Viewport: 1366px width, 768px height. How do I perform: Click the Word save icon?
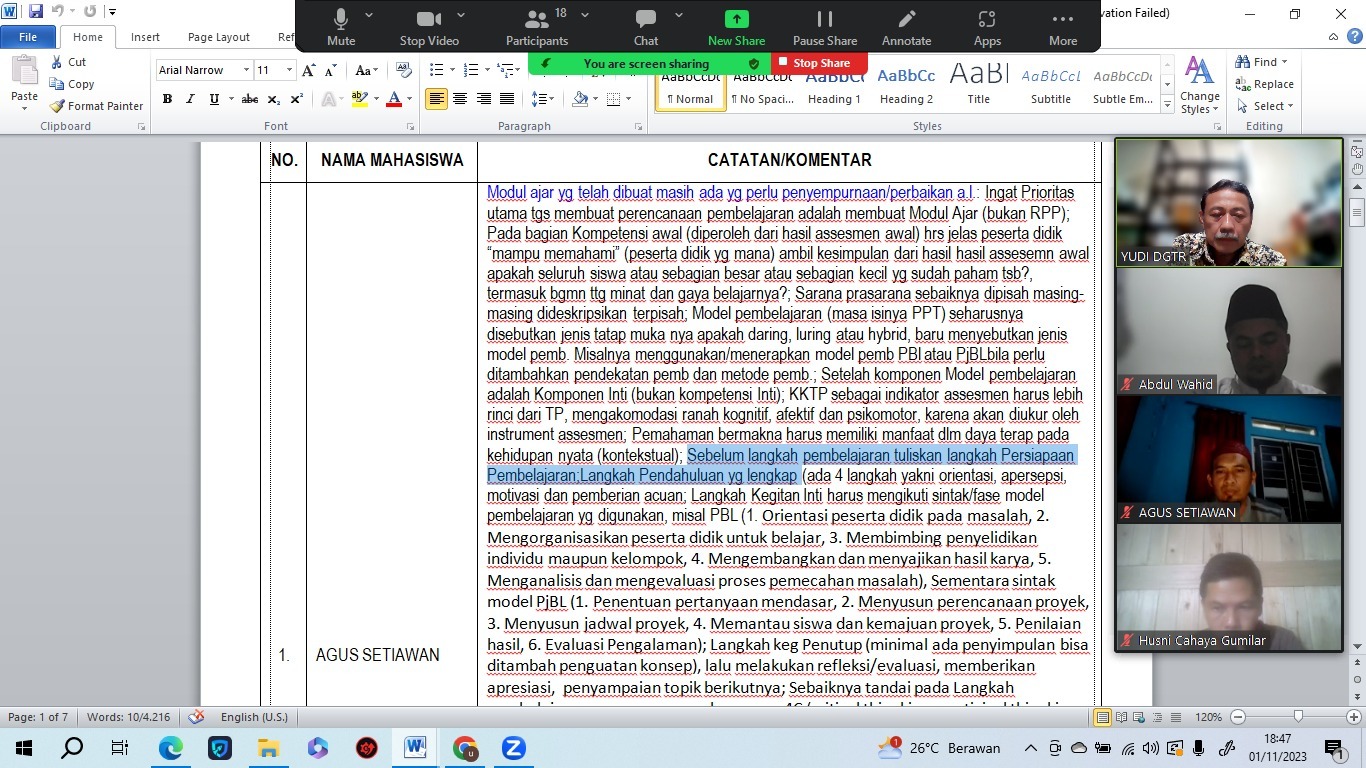[x=36, y=12]
